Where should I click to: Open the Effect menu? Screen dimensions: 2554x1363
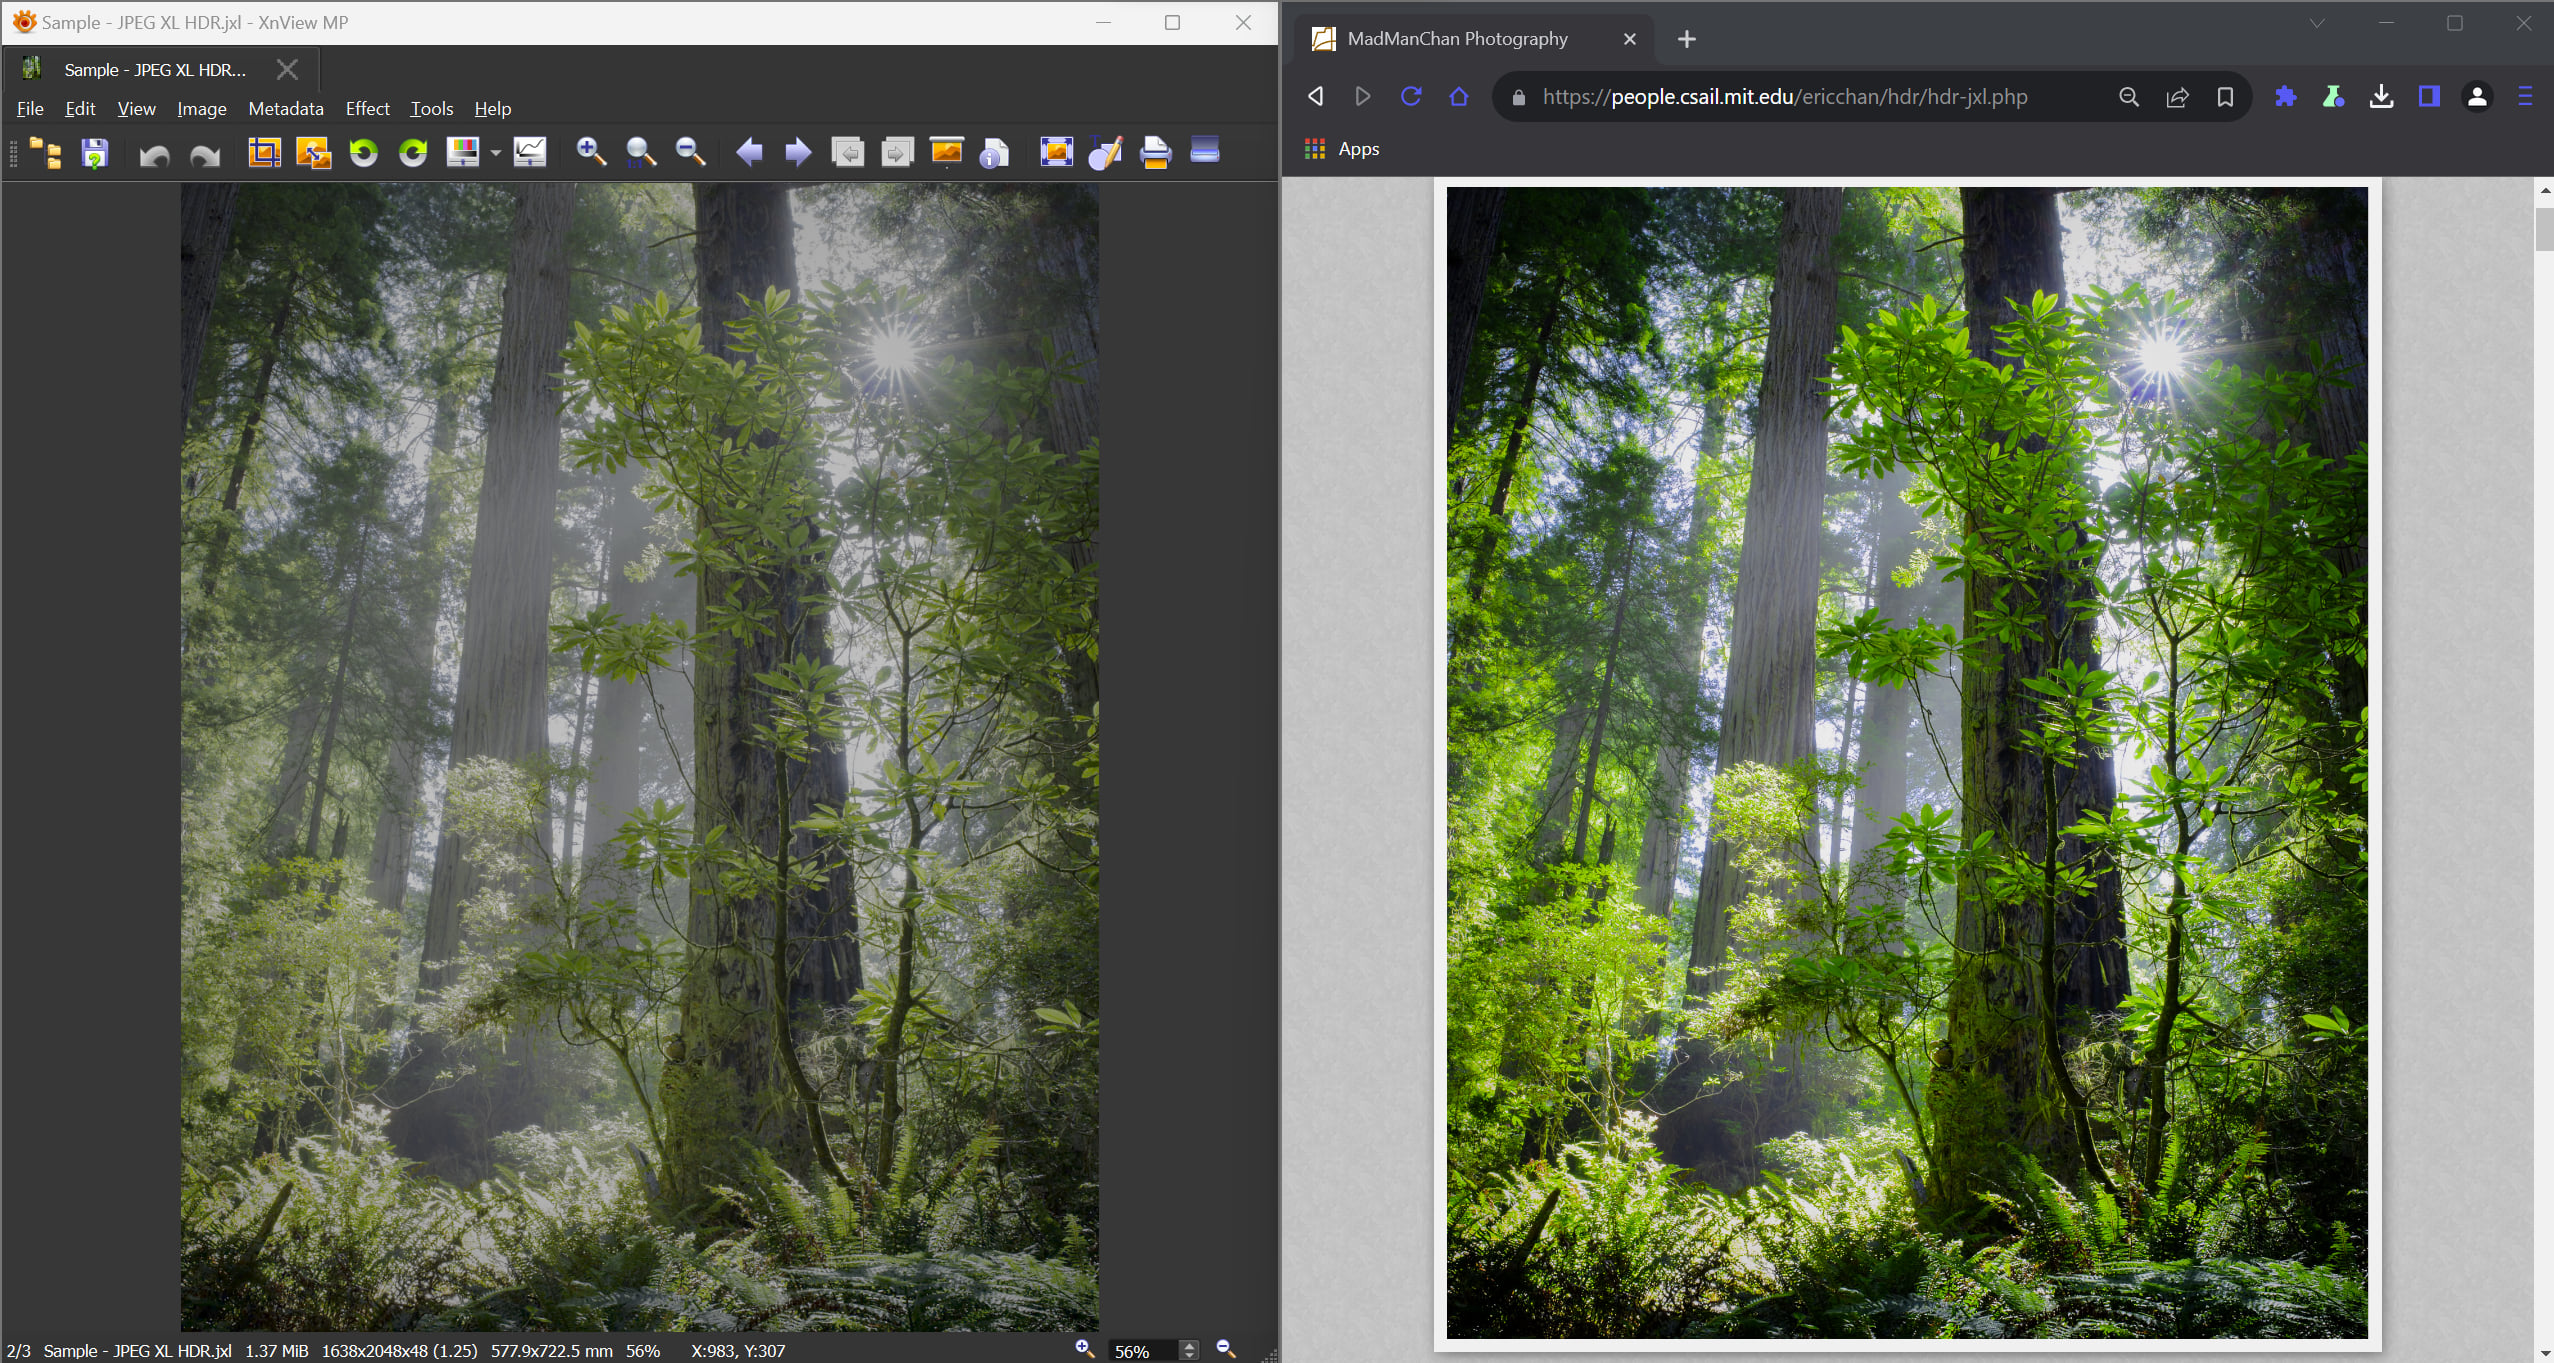(367, 108)
